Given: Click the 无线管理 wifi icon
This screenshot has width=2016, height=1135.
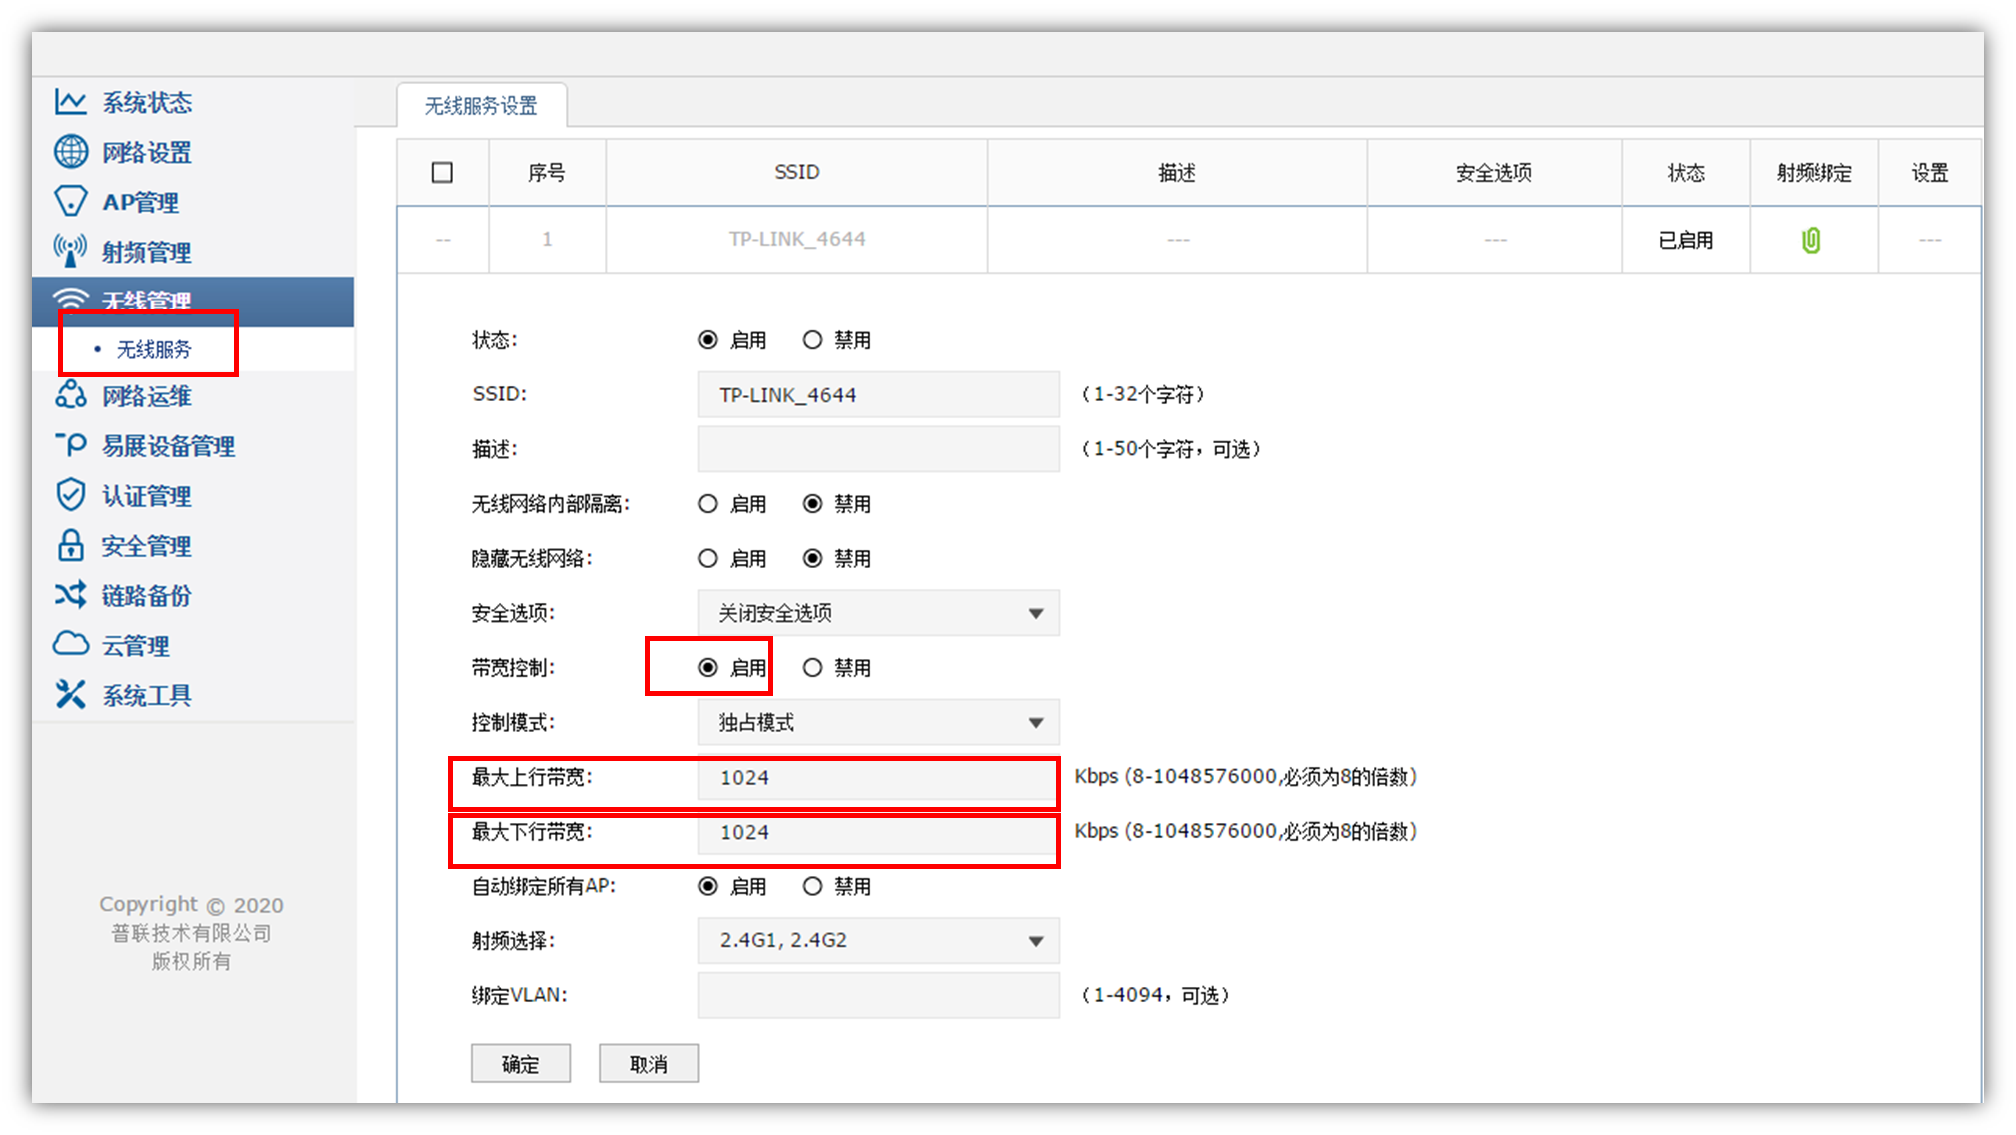Looking at the screenshot, I should click(70, 299).
